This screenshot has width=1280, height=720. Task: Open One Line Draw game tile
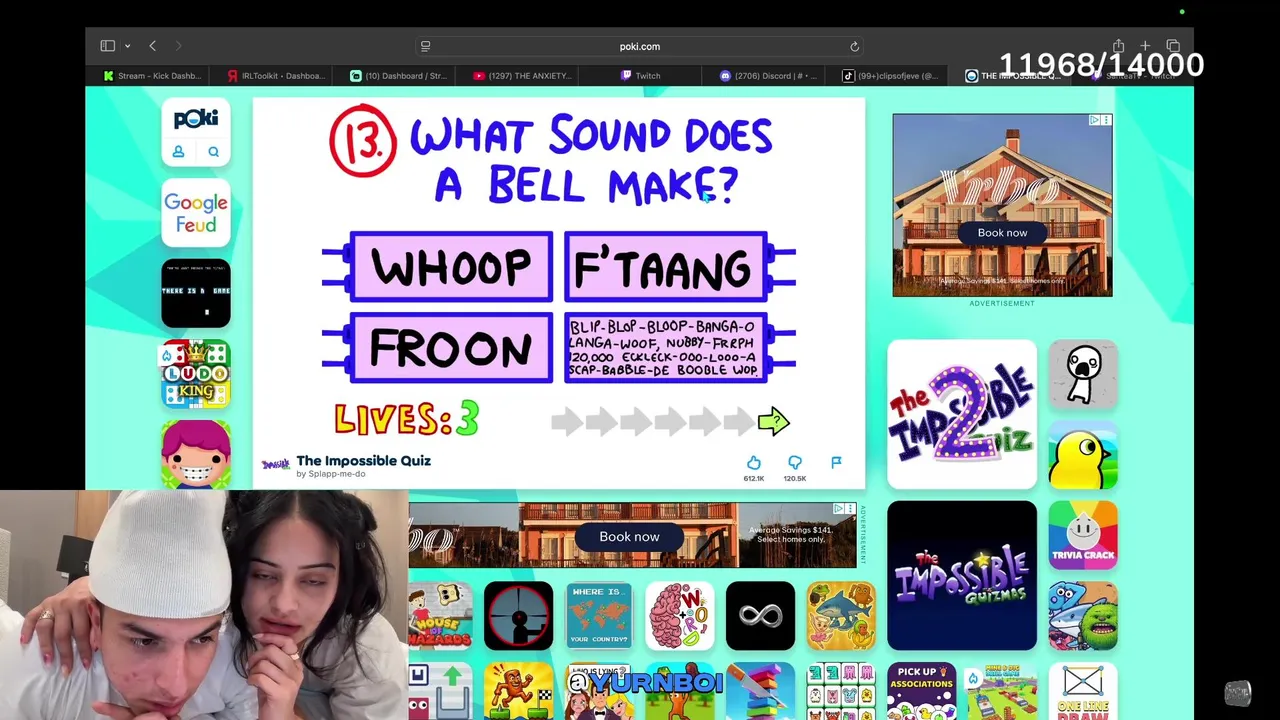1083,691
